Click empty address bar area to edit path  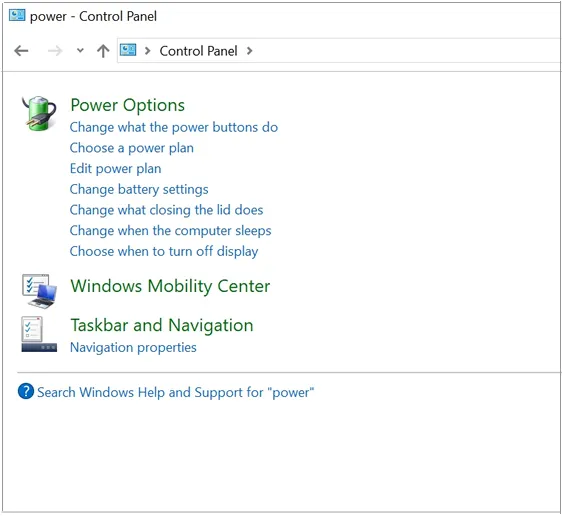(x=405, y=51)
